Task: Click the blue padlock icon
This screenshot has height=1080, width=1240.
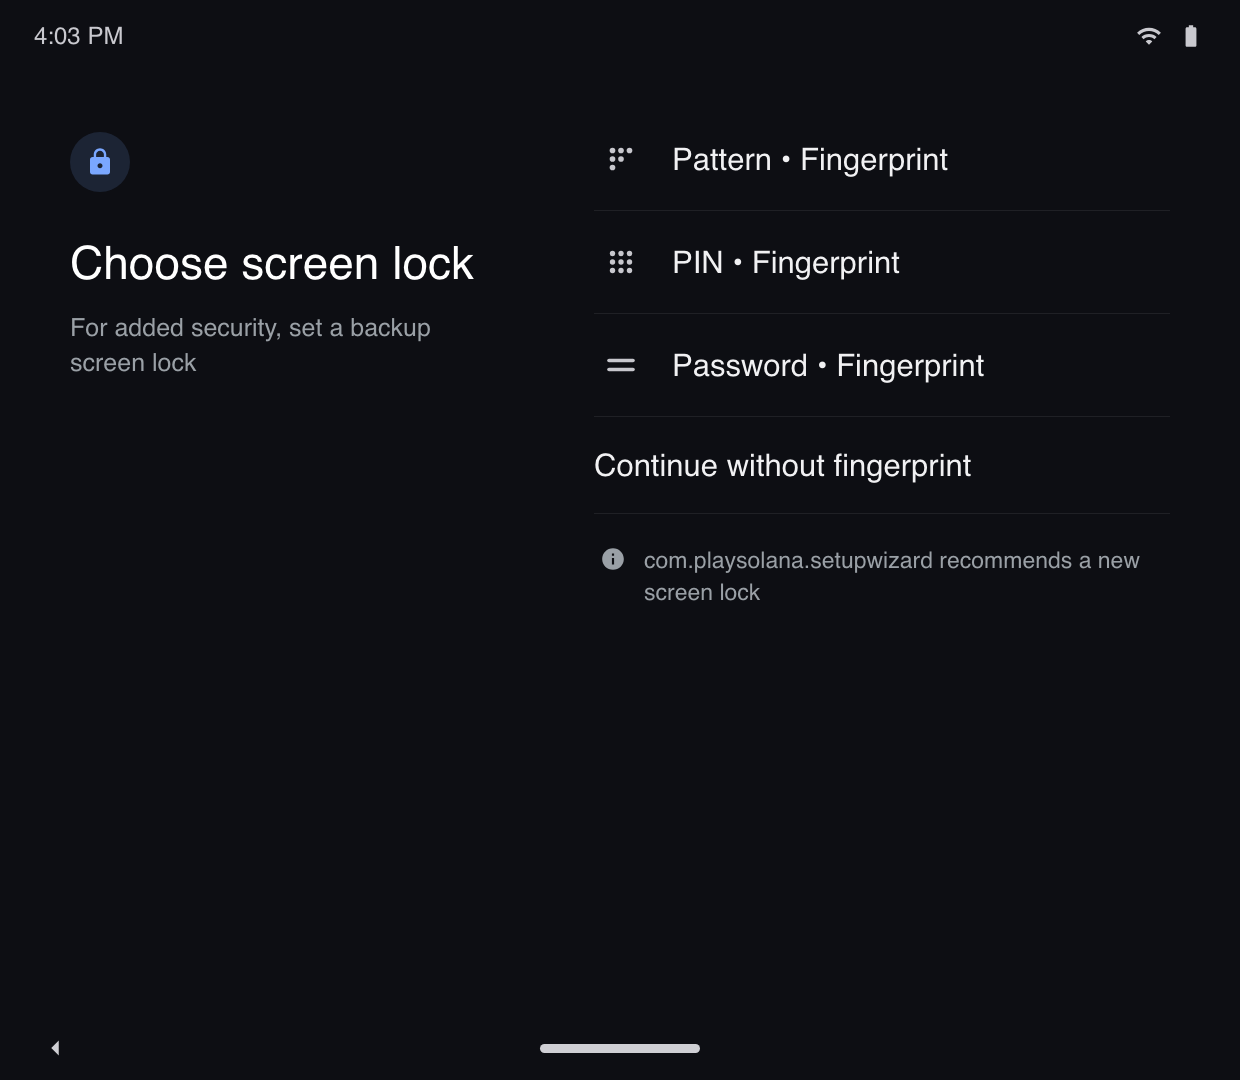Action: 99,162
